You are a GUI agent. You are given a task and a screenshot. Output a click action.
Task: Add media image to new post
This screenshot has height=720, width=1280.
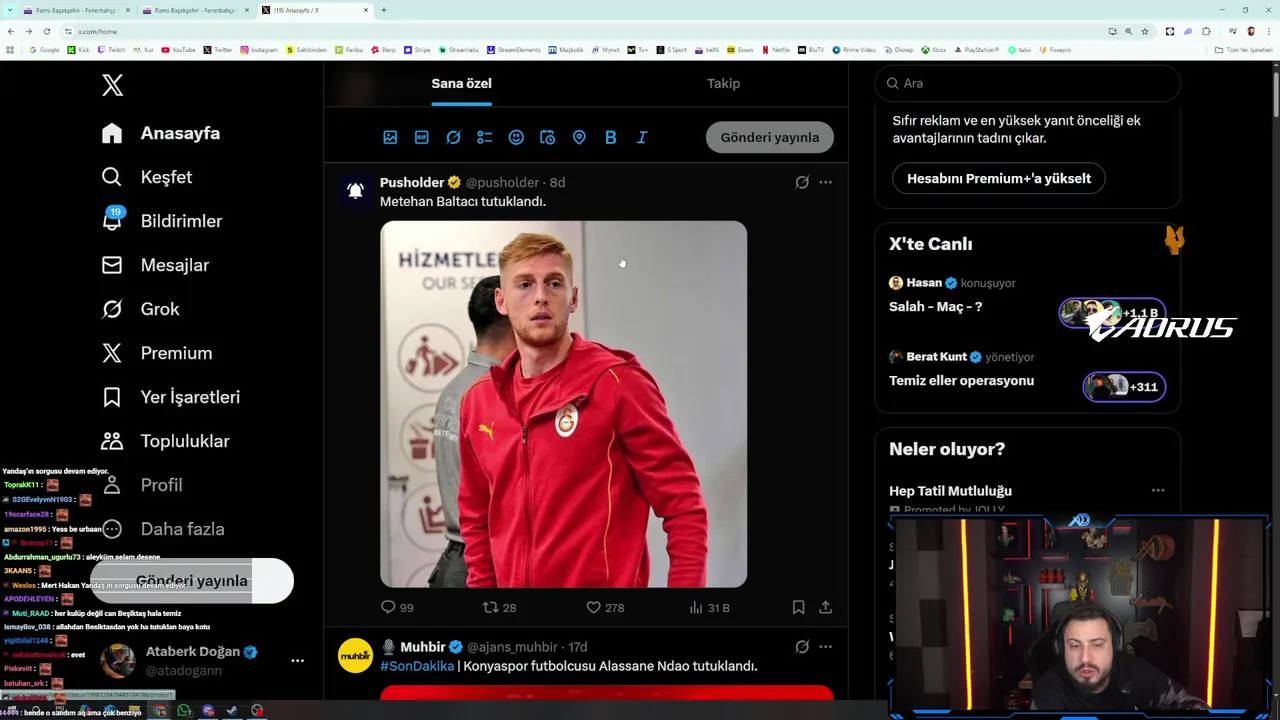390,137
